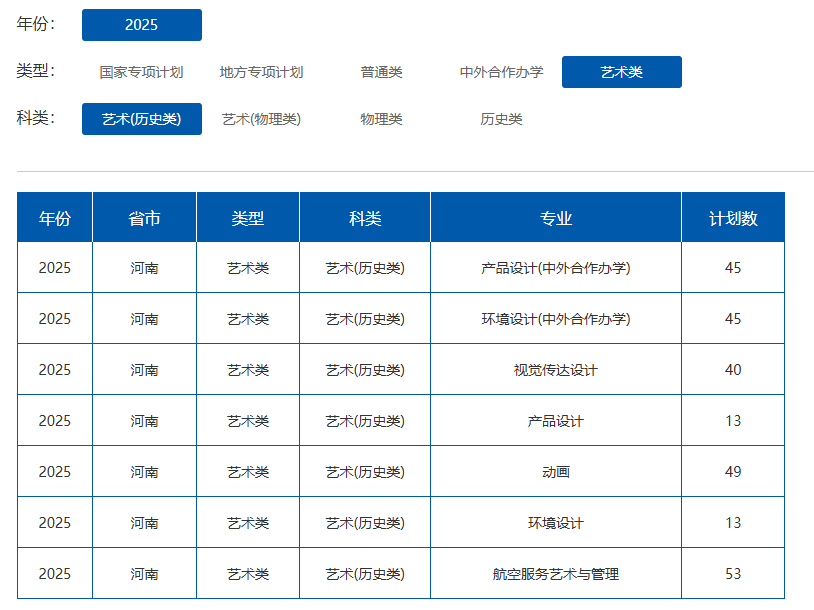Click the 年份 column header
Image resolution: width=814 pixels, height=610 pixels.
pos(55,218)
